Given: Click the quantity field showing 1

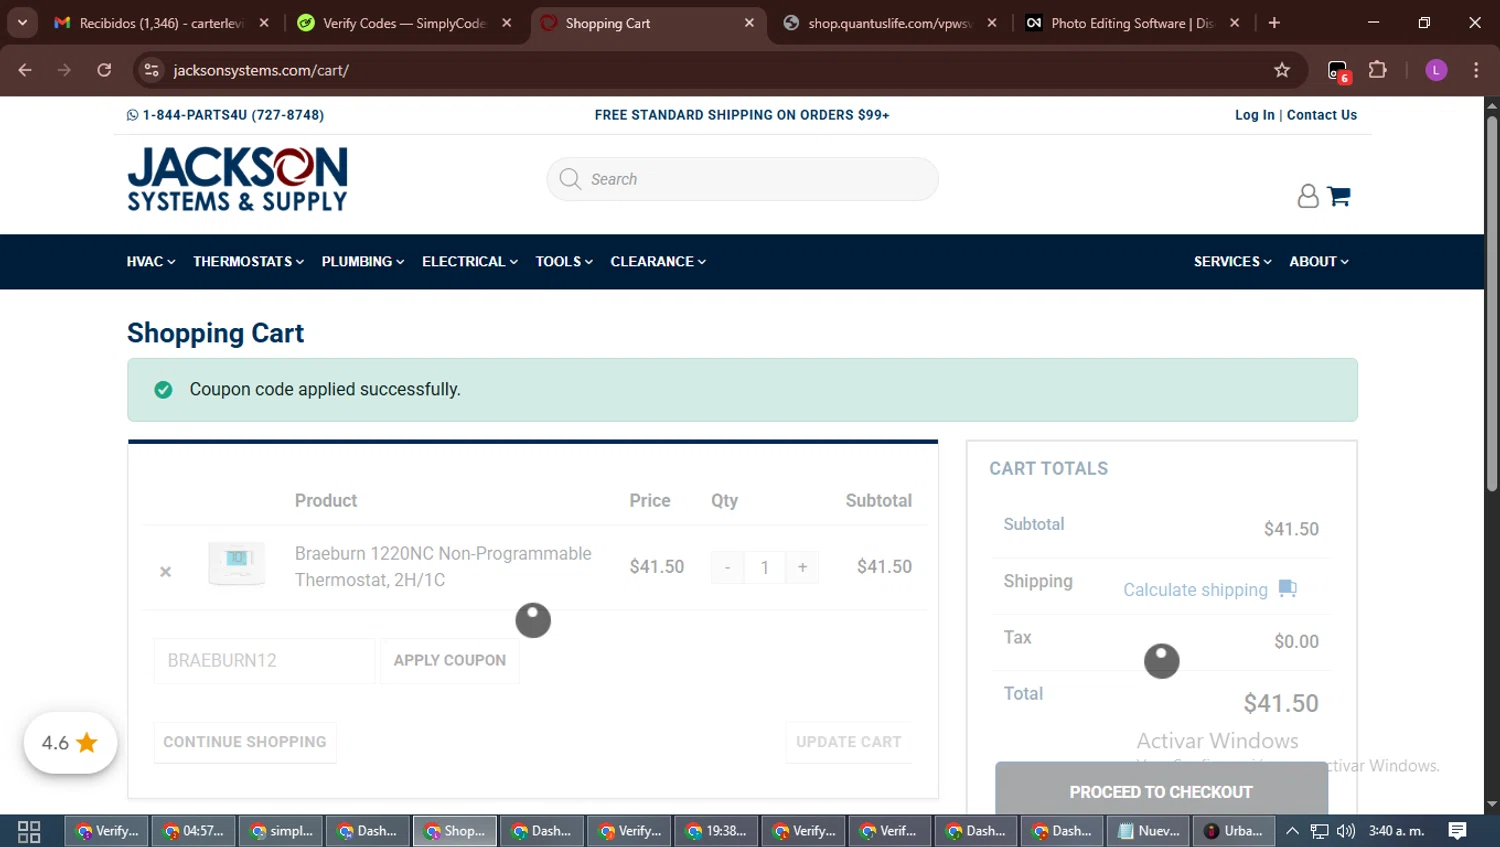Looking at the screenshot, I should [x=765, y=567].
